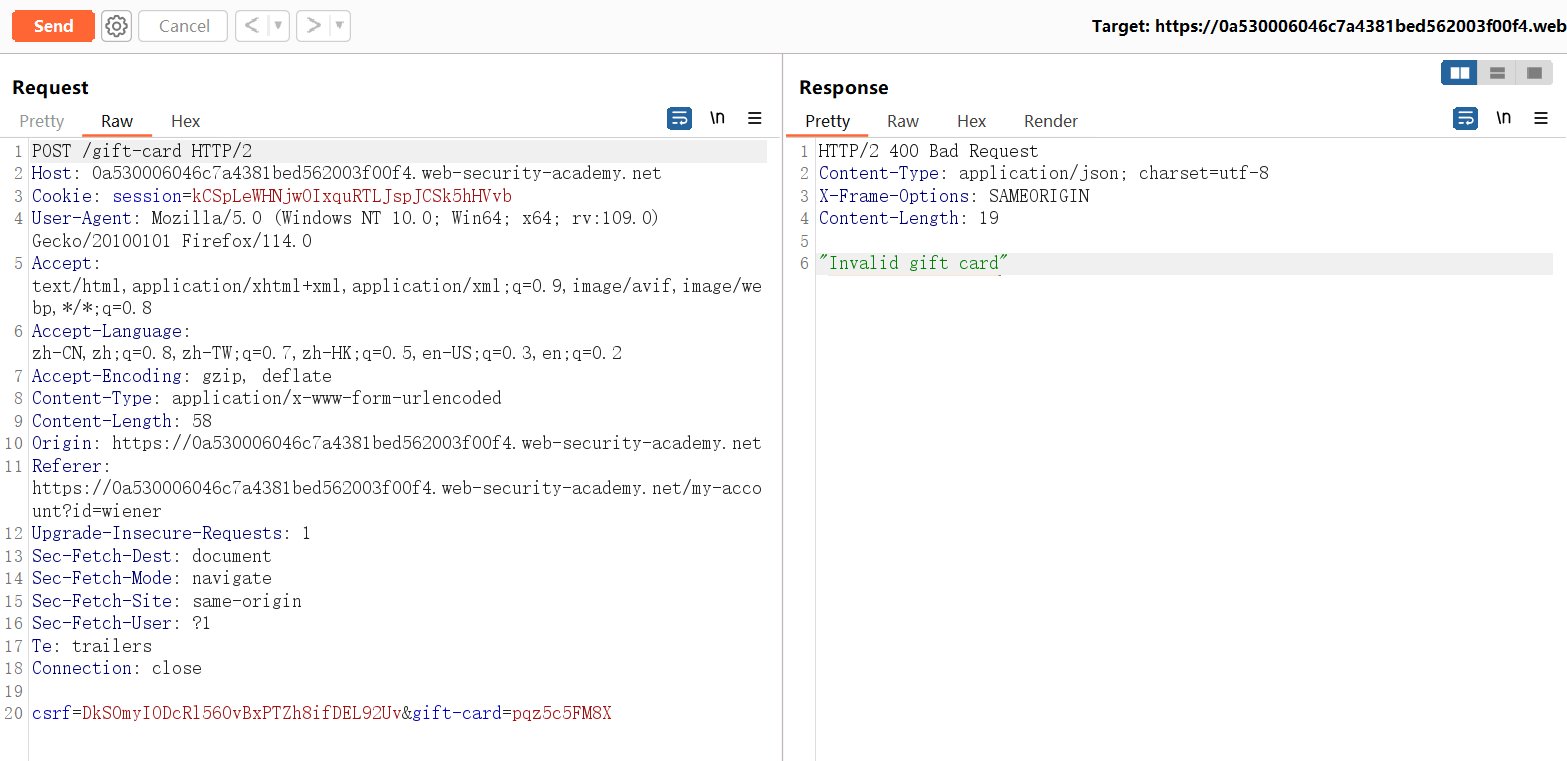Open the Response Render tab
Image resolution: width=1567 pixels, height=761 pixels.
(x=1050, y=121)
